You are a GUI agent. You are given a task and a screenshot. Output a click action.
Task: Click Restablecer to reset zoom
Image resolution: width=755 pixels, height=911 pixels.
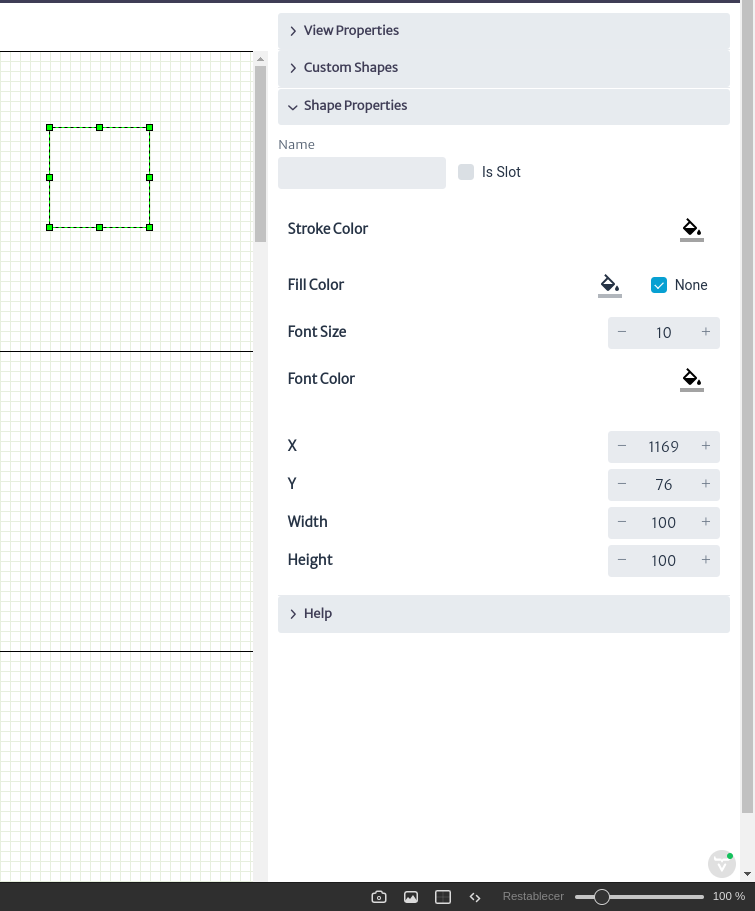(533, 896)
